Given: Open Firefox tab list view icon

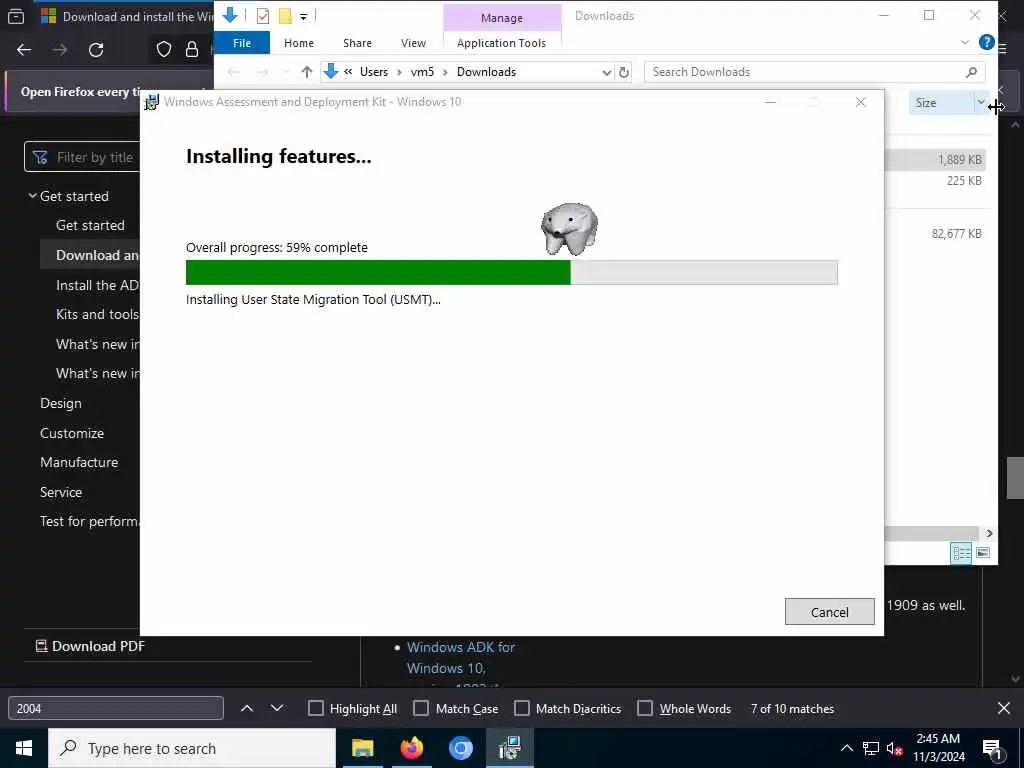Looking at the screenshot, I should (x=16, y=16).
